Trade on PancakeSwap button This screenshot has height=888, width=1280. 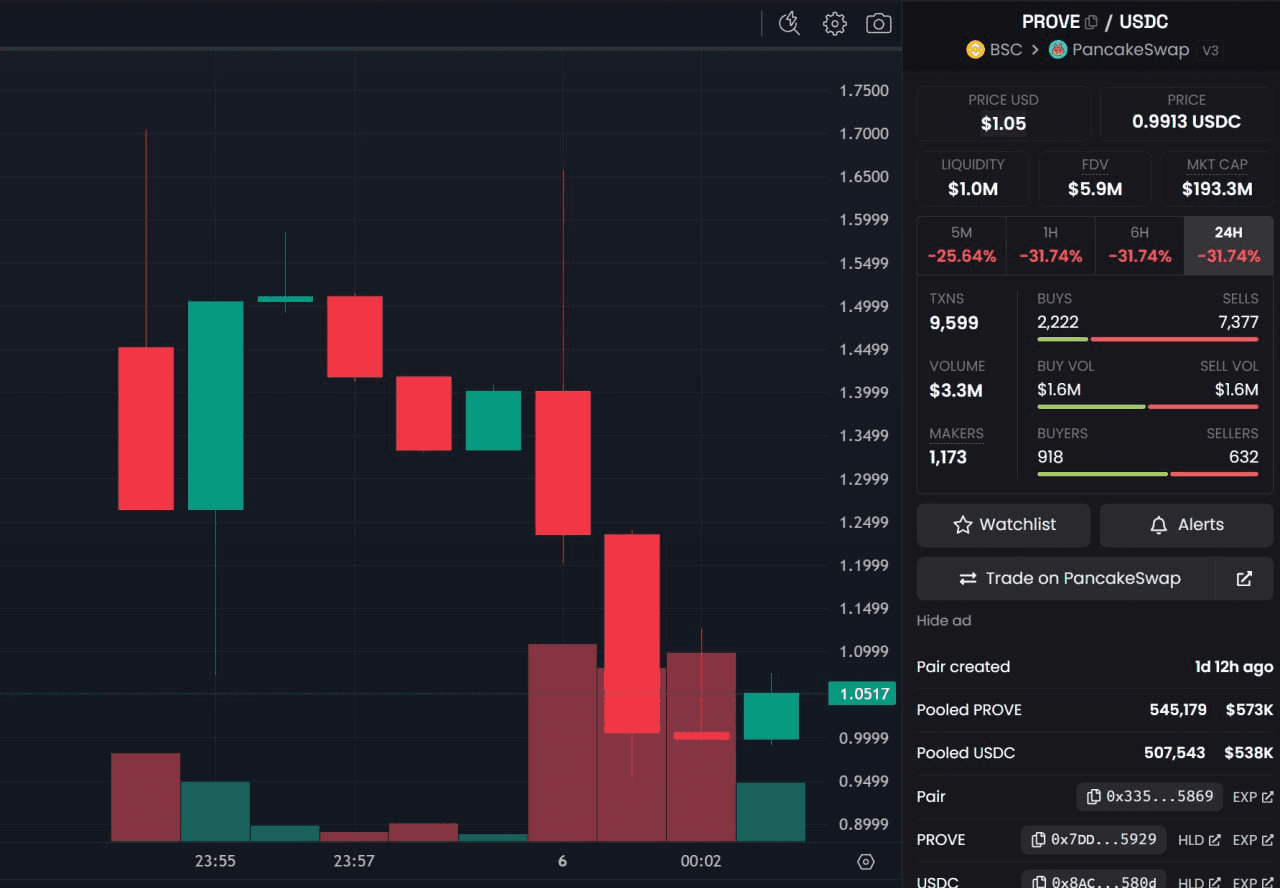[1066, 578]
